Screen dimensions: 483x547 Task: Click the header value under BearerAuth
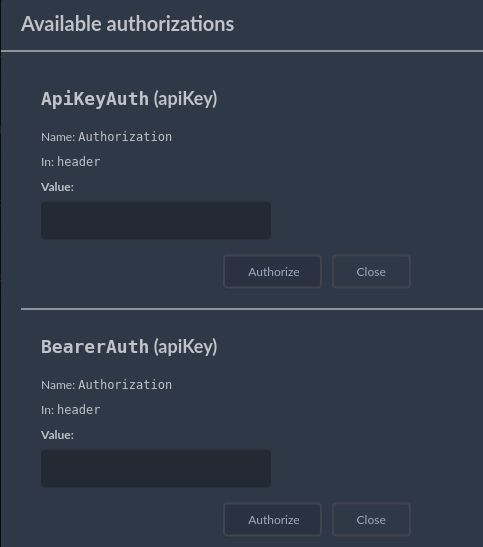[x=78, y=410]
